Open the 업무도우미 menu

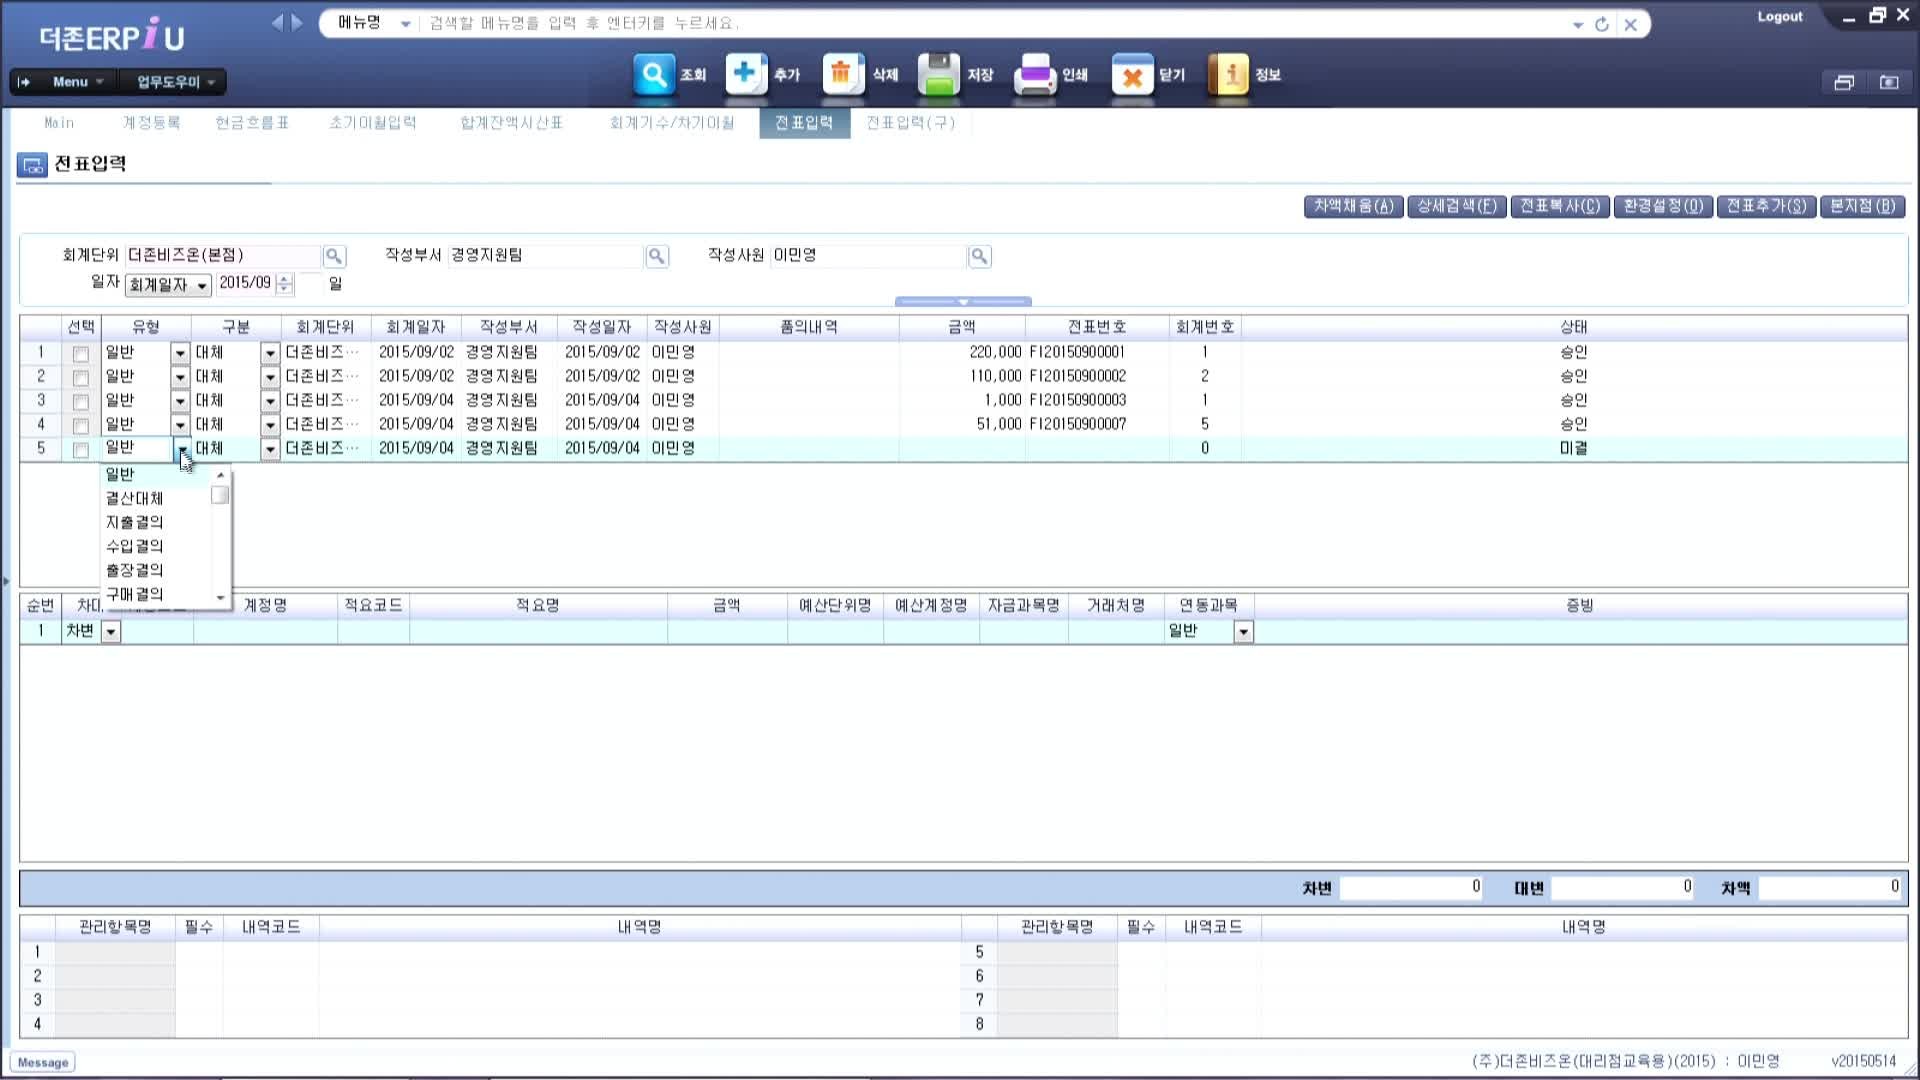tap(175, 82)
